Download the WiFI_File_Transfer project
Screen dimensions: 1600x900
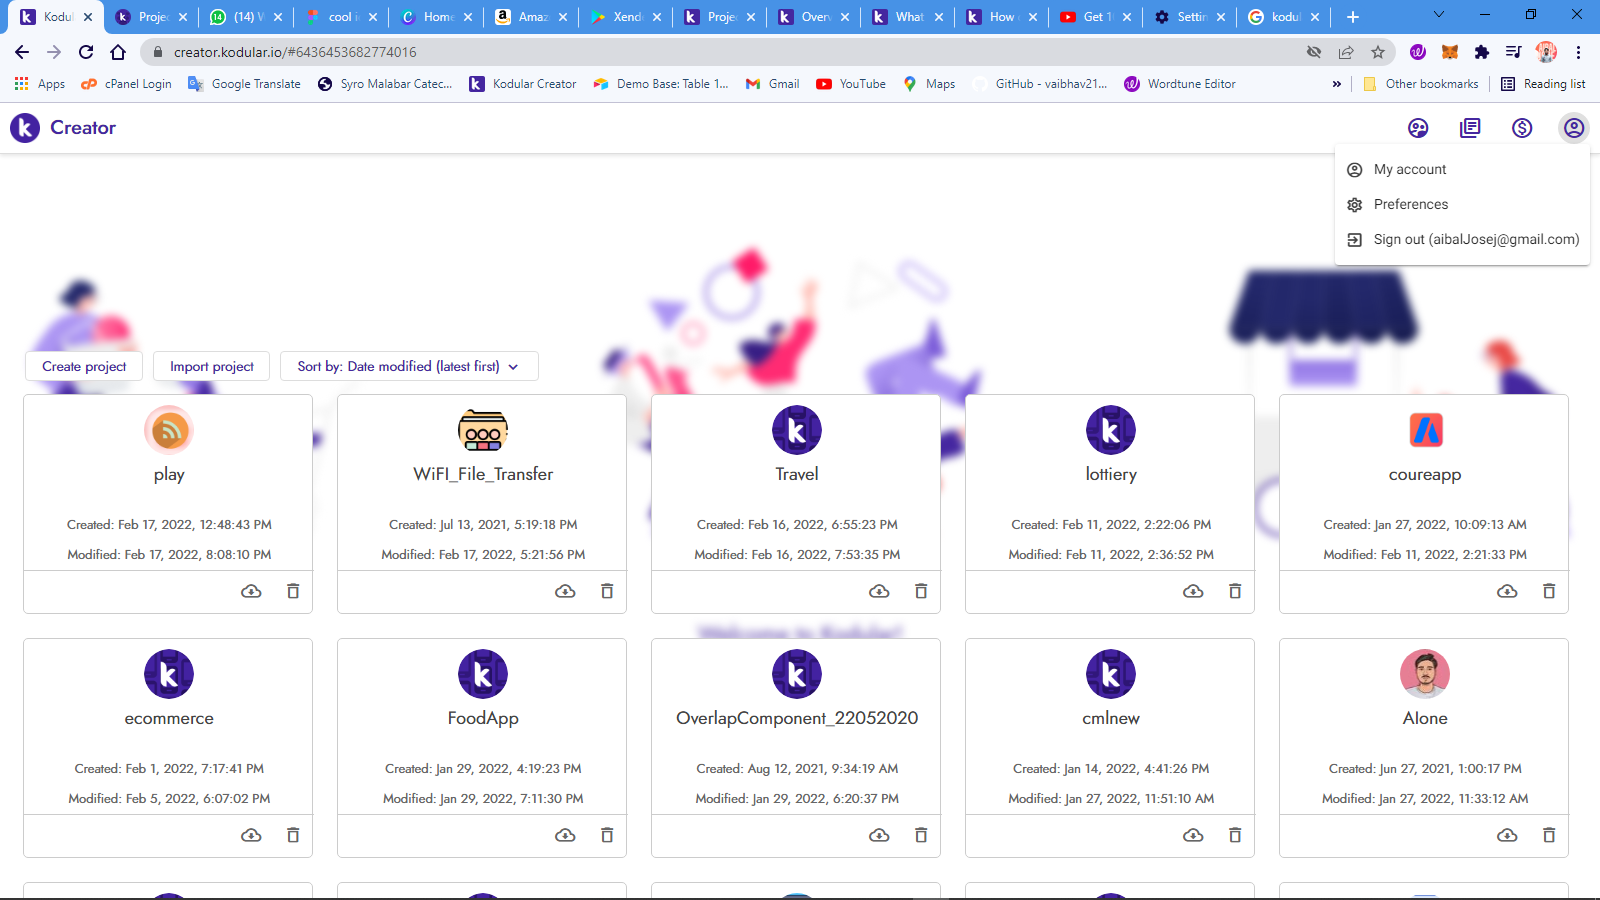pos(565,591)
